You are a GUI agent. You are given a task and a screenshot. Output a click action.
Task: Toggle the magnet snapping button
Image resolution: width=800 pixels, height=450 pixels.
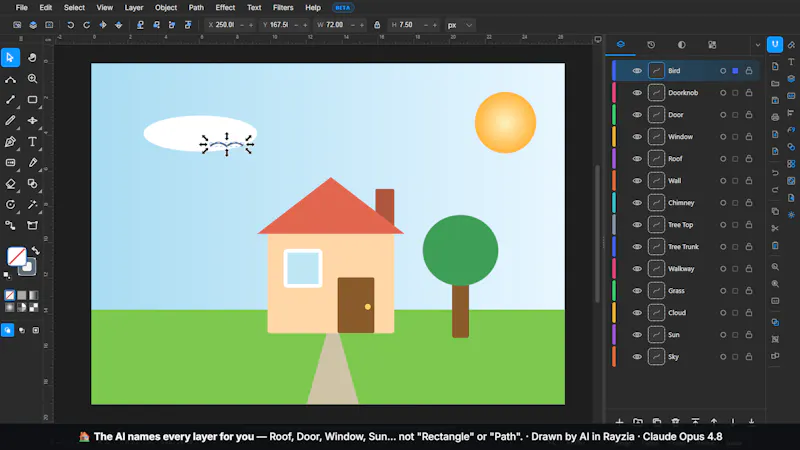[775, 45]
